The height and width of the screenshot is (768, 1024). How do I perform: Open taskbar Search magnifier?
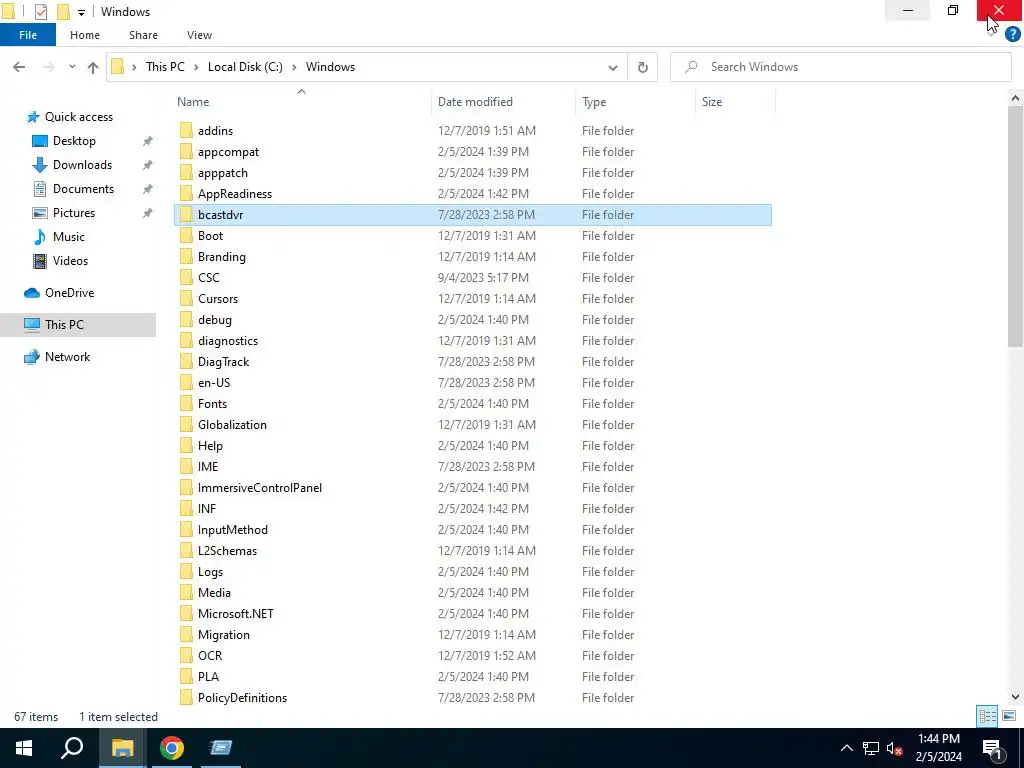point(72,748)
